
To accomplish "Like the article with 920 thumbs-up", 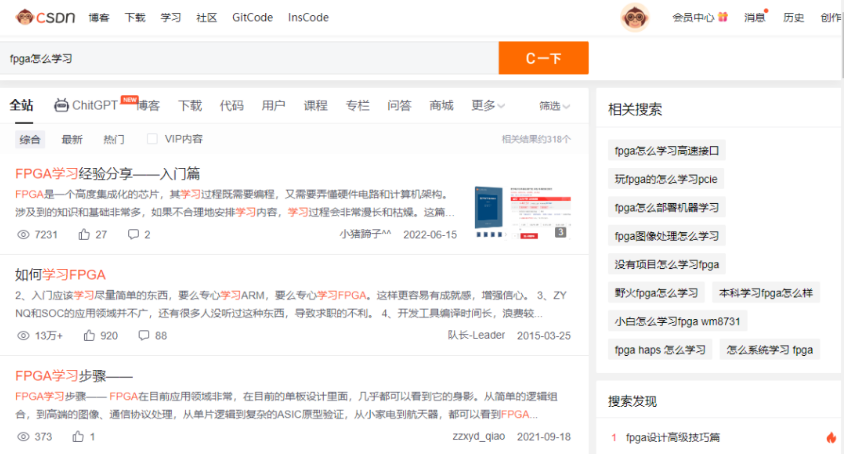I will pos(89,336).
